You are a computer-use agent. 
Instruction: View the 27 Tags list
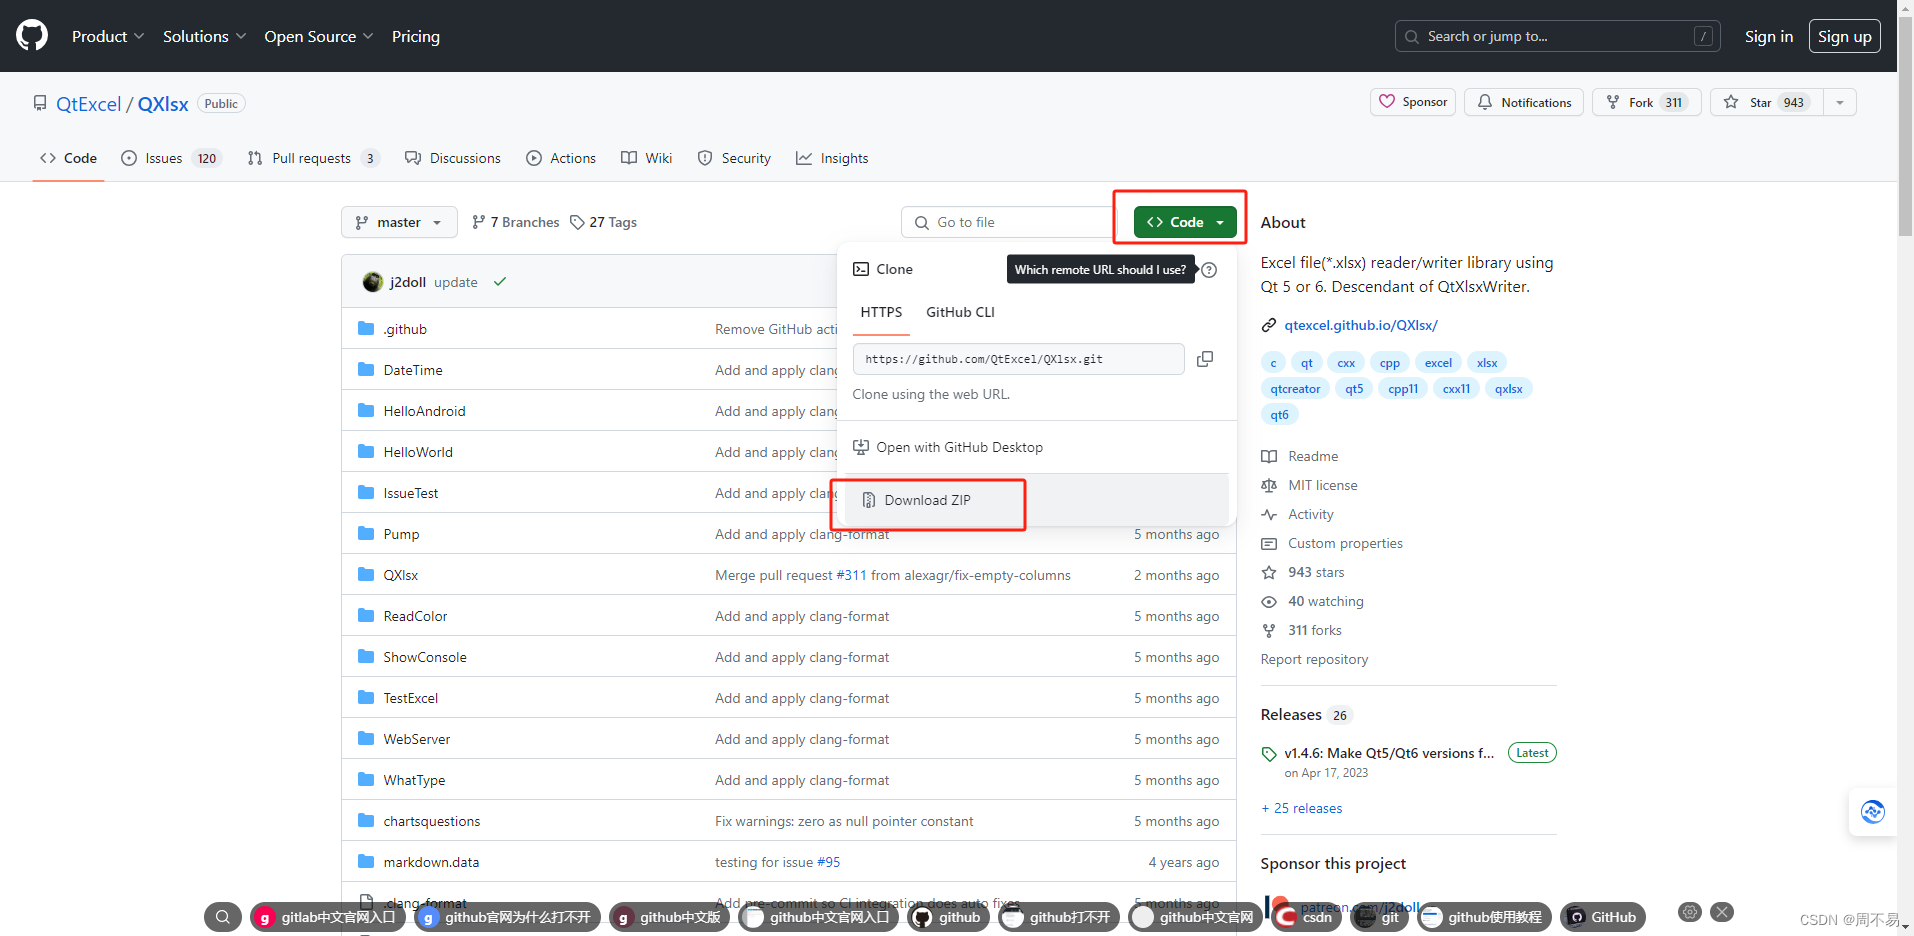pos(603,222)
